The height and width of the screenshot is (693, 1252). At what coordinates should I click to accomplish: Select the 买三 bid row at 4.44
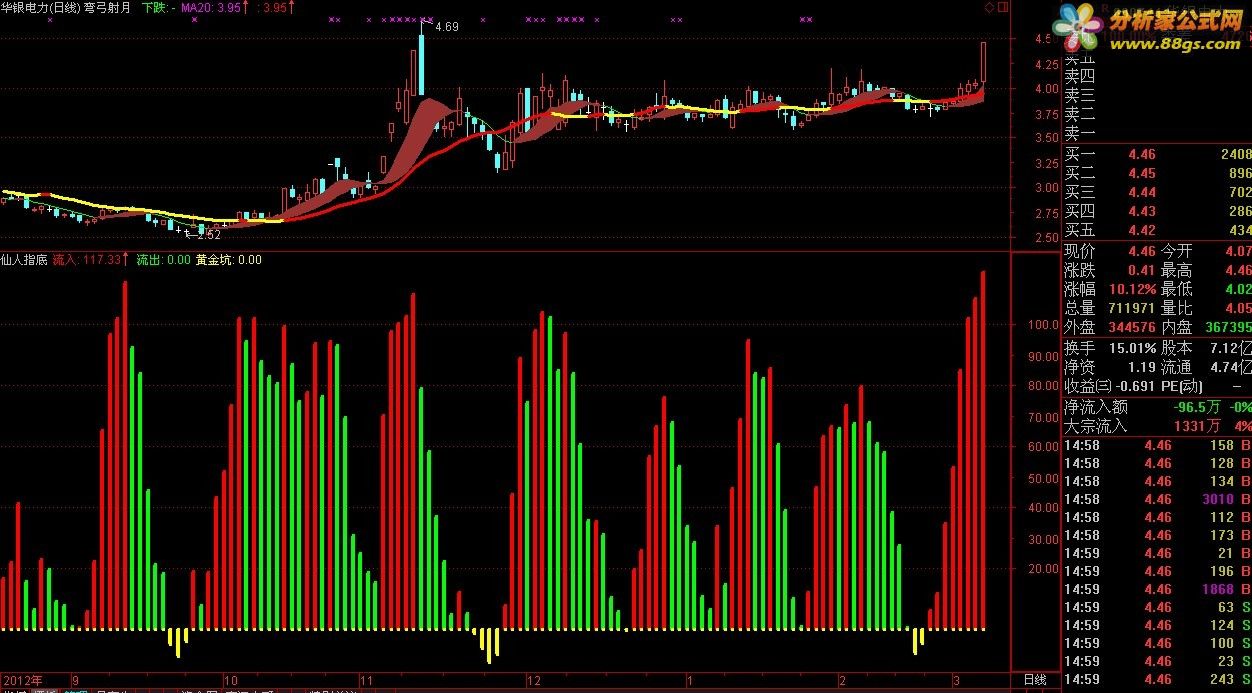(1156, 192)
